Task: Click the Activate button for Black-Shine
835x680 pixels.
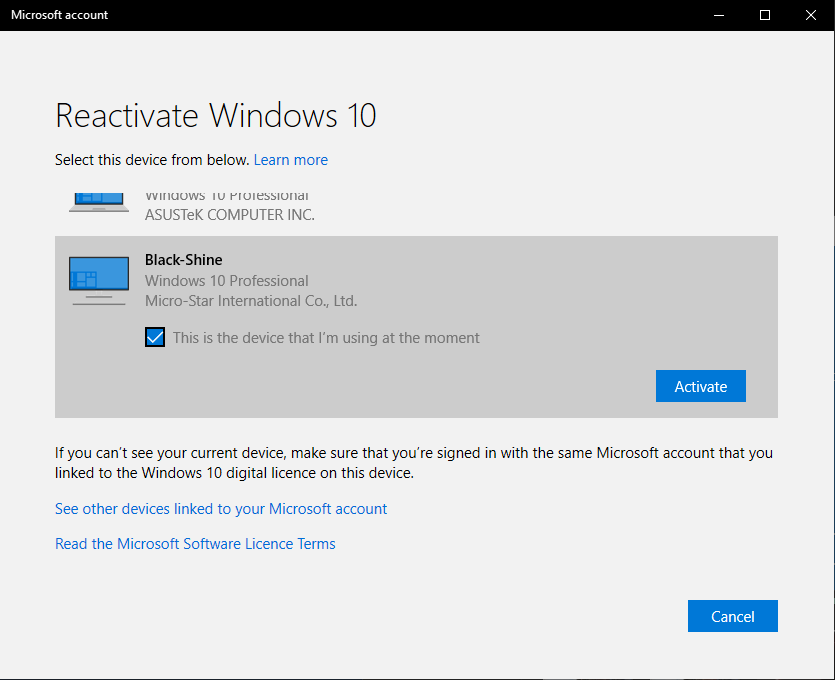Action: (700, 386)
